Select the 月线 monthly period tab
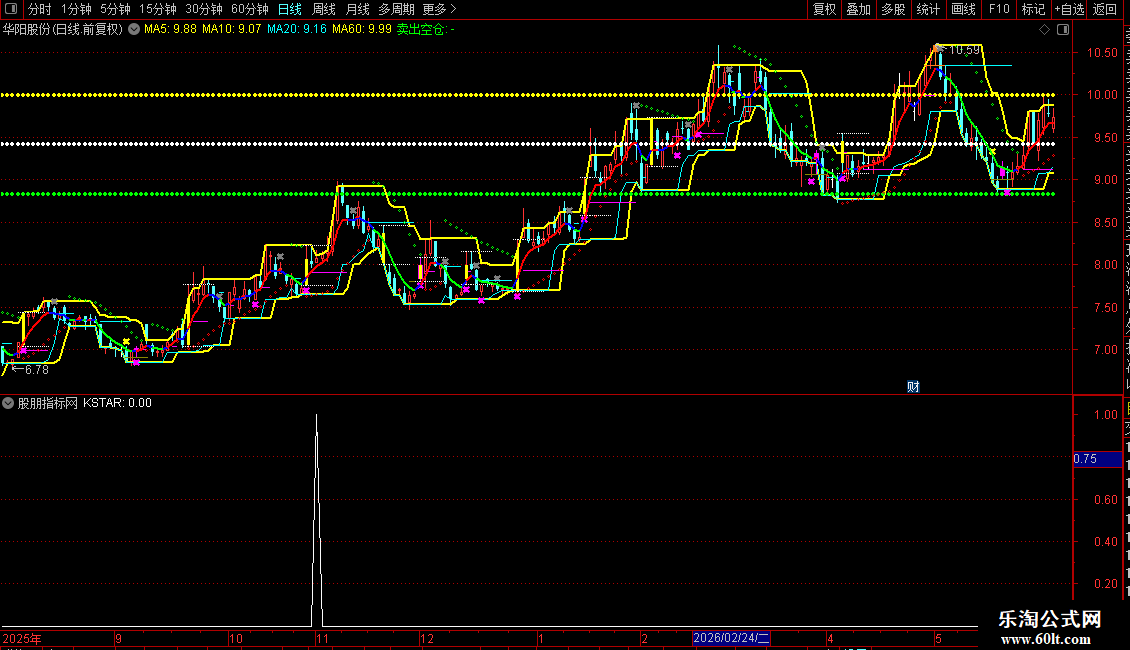Screen dimensions: 1130x650 357,9
